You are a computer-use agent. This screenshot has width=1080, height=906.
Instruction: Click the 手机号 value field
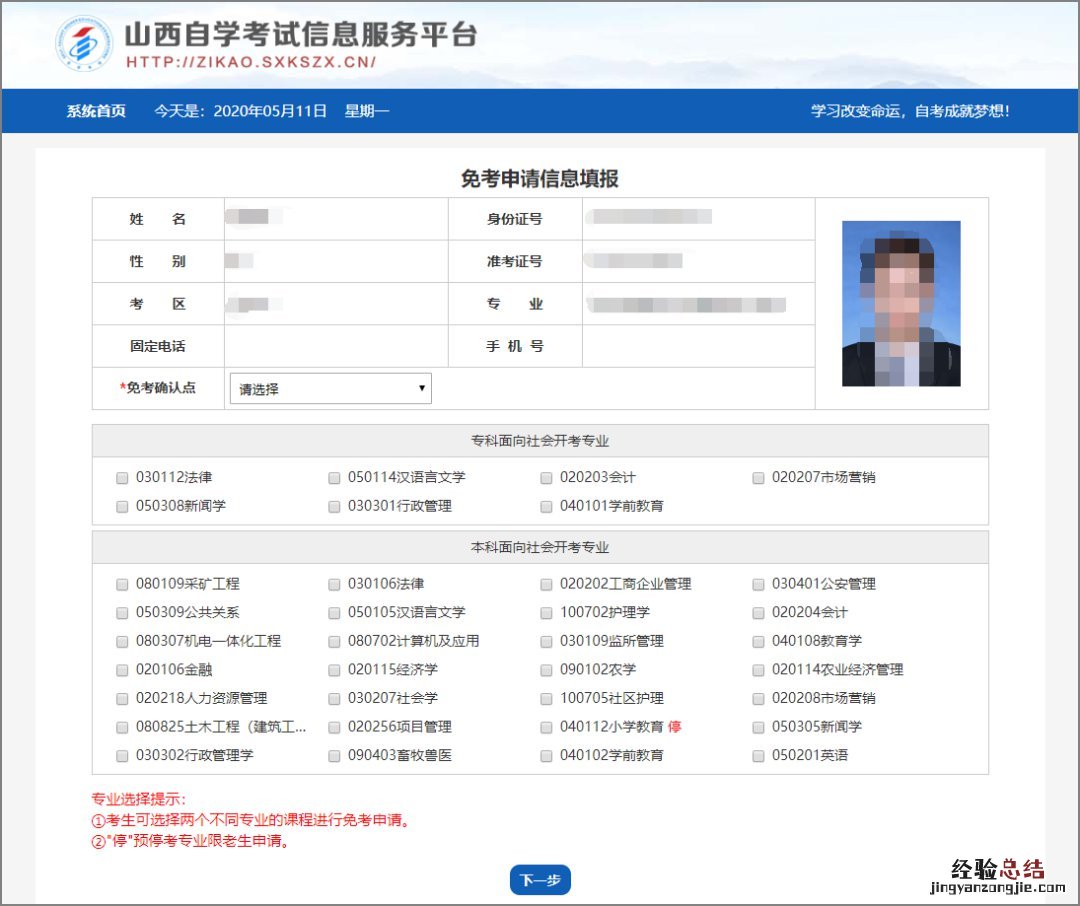tap(697, 347)
